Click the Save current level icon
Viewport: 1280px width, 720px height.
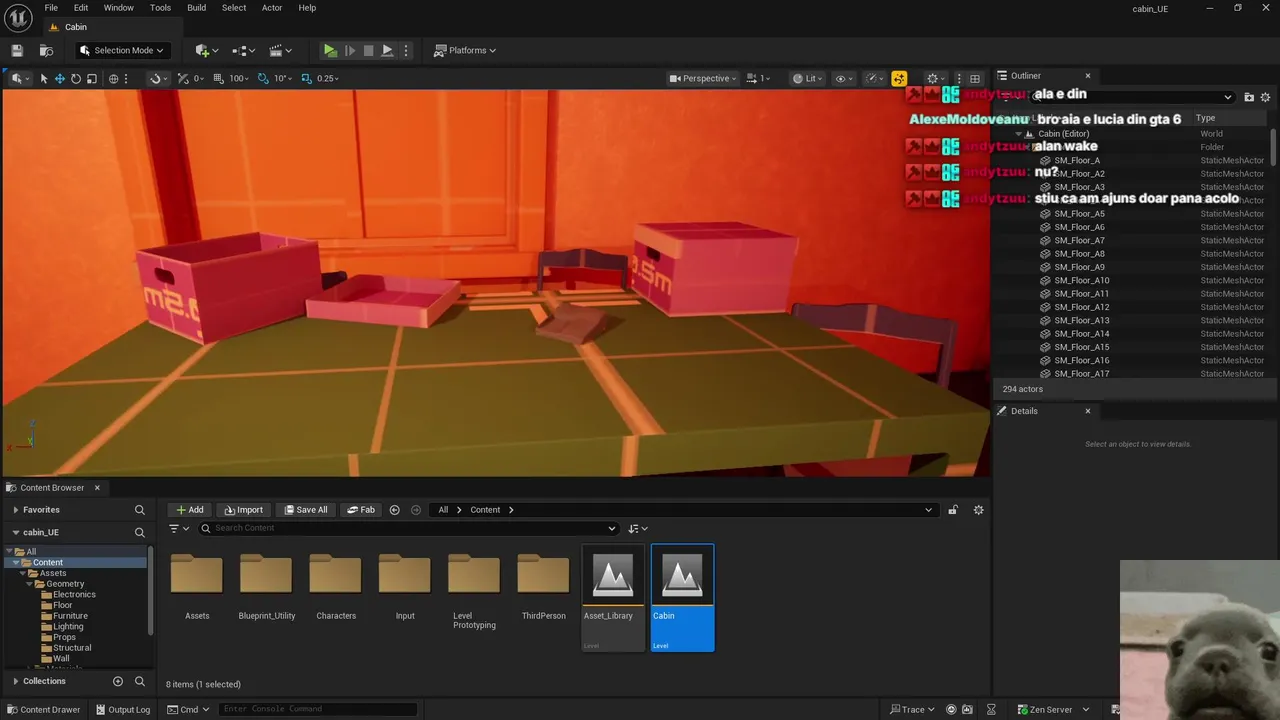pos(17,50)
